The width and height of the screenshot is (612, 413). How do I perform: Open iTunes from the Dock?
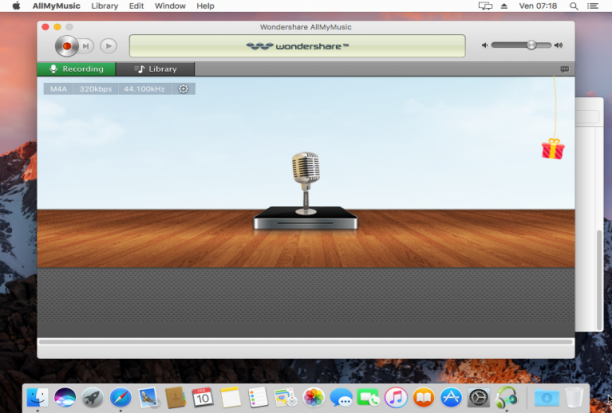coord(396,398)
